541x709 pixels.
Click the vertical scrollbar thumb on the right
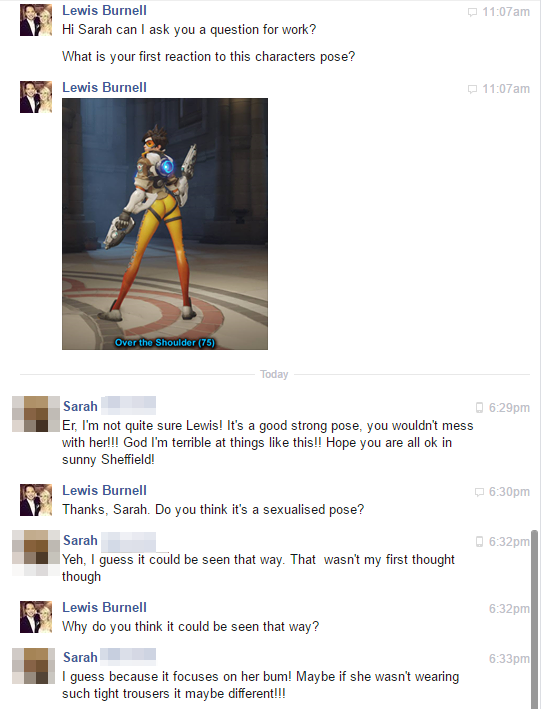point(535,619)
